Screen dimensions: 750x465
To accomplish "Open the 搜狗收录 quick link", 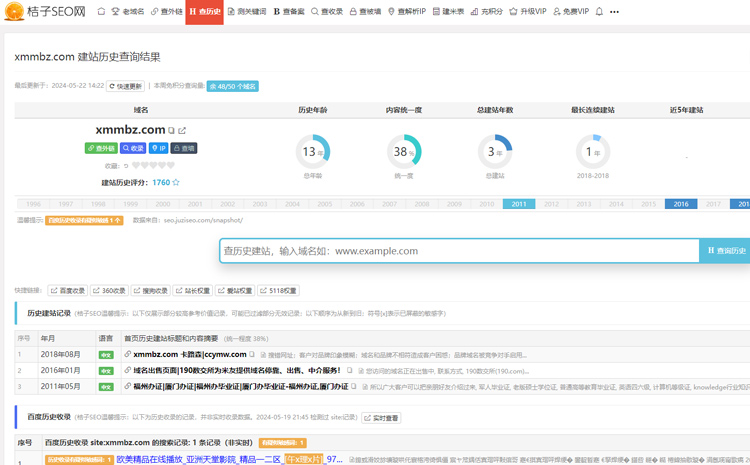I will tap(151, 290).
